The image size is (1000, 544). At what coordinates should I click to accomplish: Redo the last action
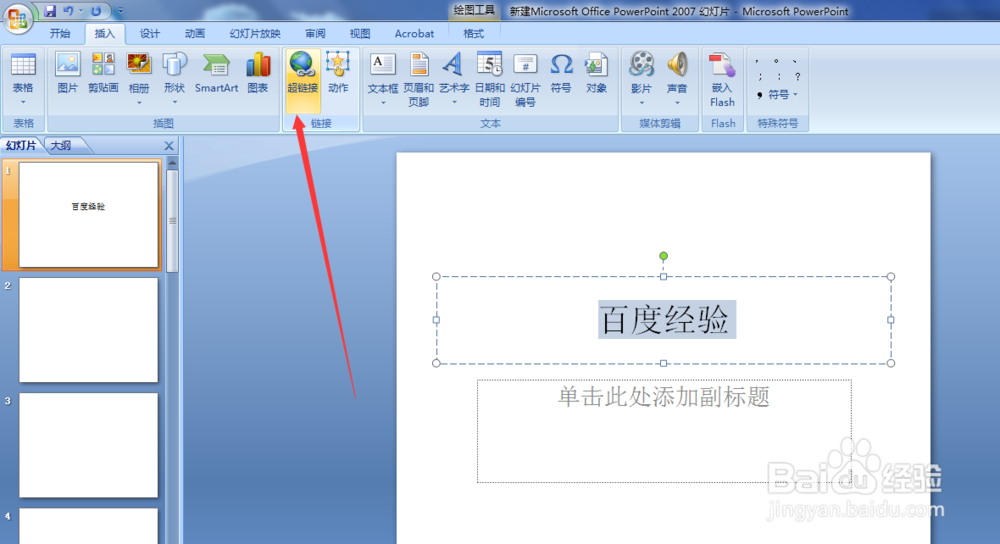point(96,11)
